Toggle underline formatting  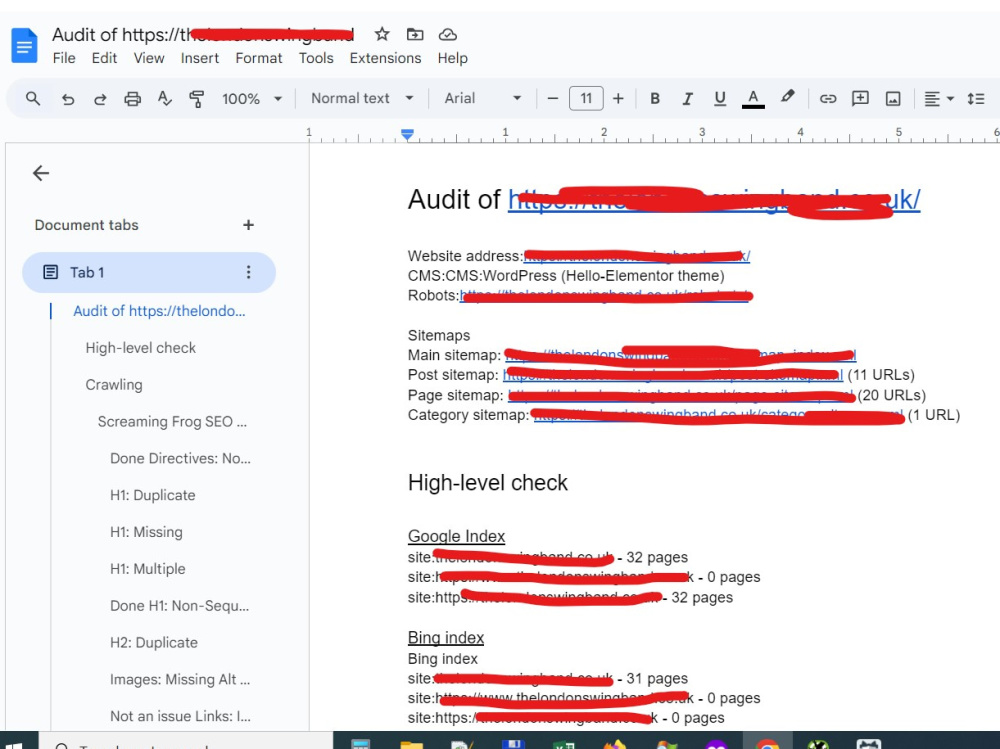click(x=720, y=99)
